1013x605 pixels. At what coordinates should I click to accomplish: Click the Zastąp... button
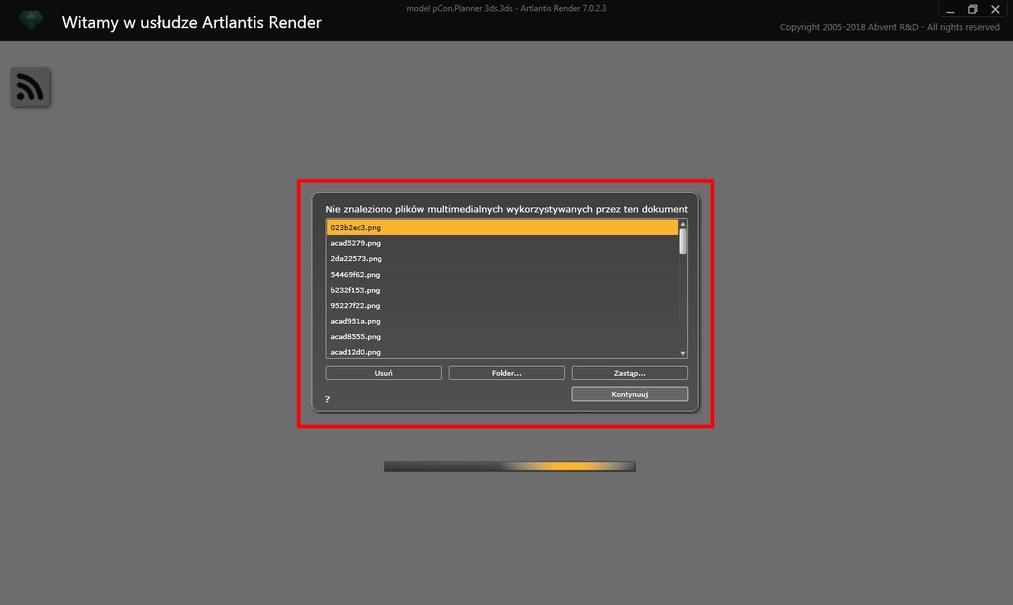click(629, 371)
